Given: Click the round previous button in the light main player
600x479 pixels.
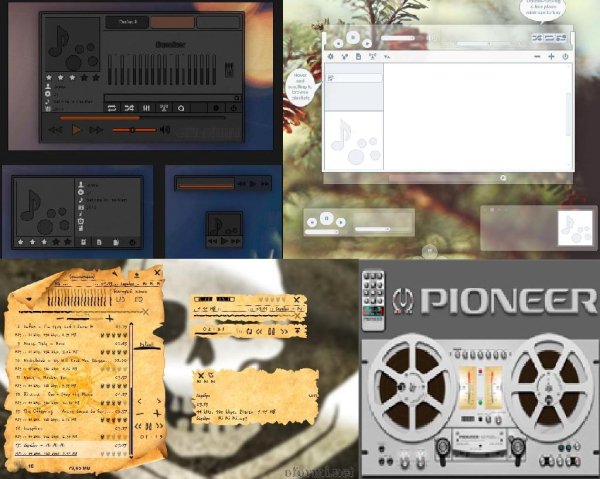Looking at the screenshot, I should click(338, 44).
